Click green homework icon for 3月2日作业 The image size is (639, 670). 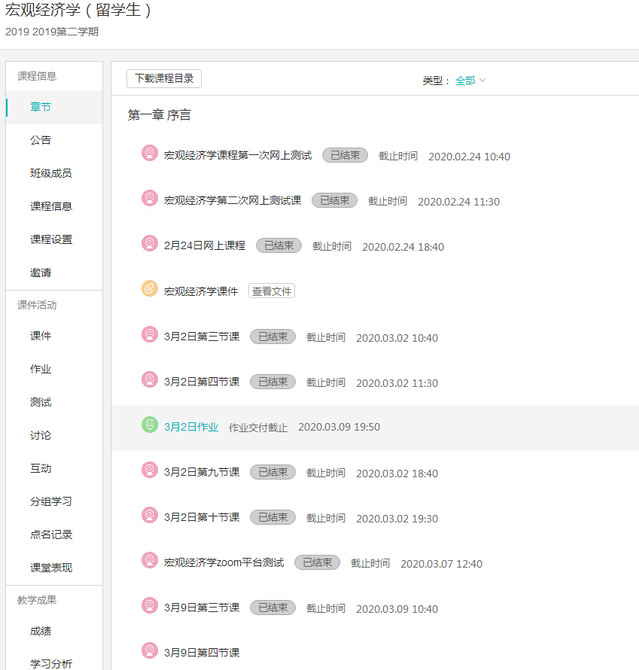coord(149,425)
